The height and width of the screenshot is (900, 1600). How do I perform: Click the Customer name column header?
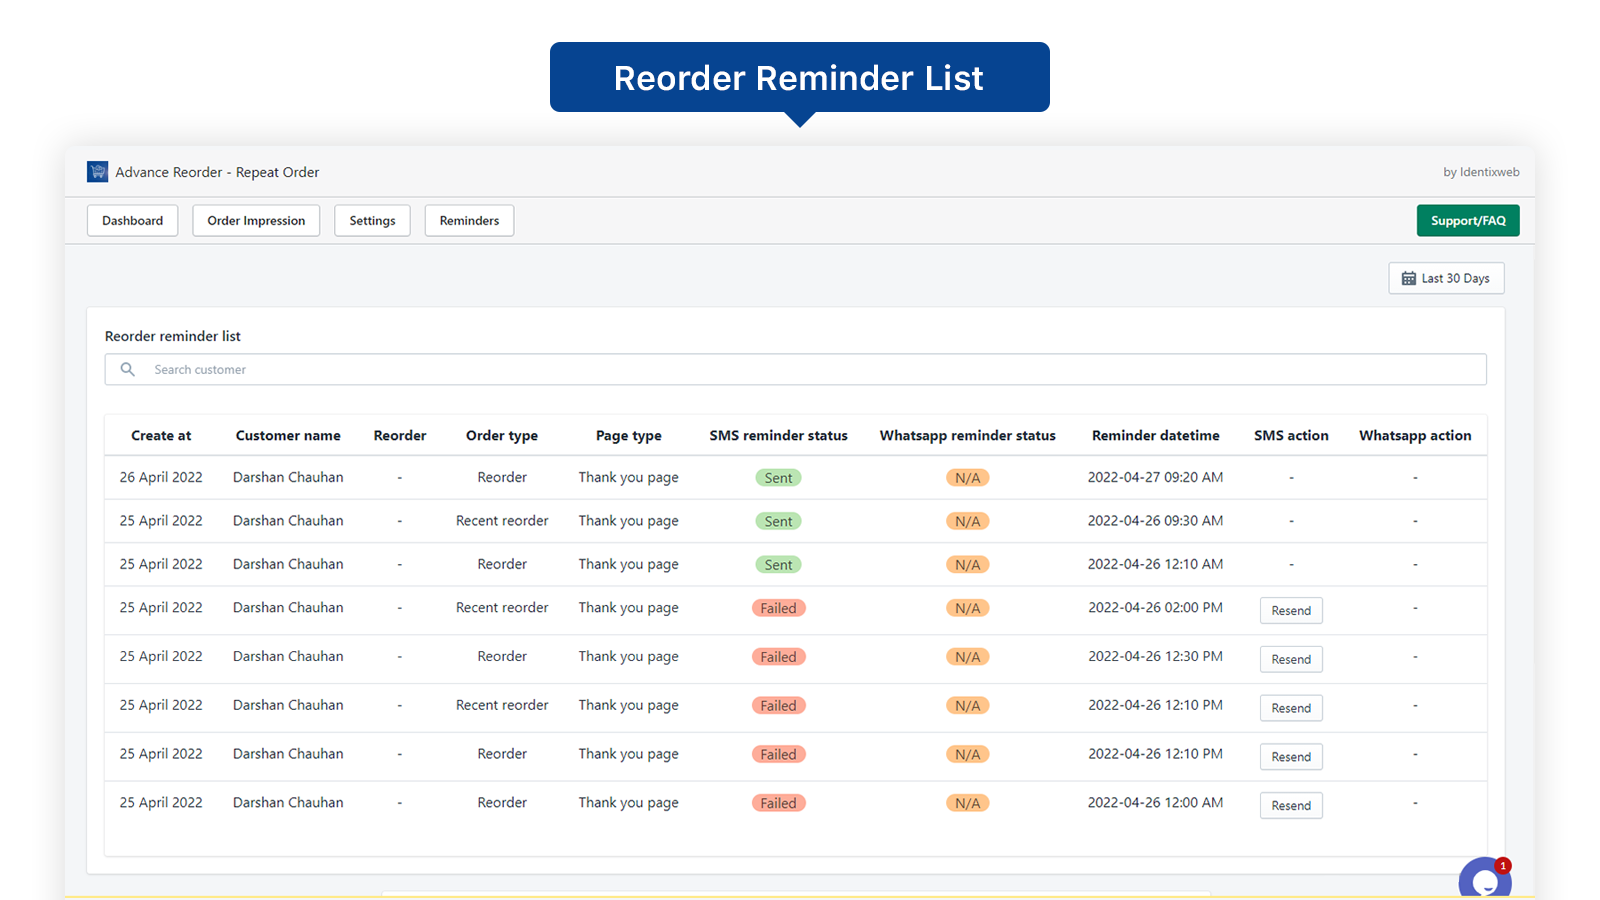(x=288, y=436)
